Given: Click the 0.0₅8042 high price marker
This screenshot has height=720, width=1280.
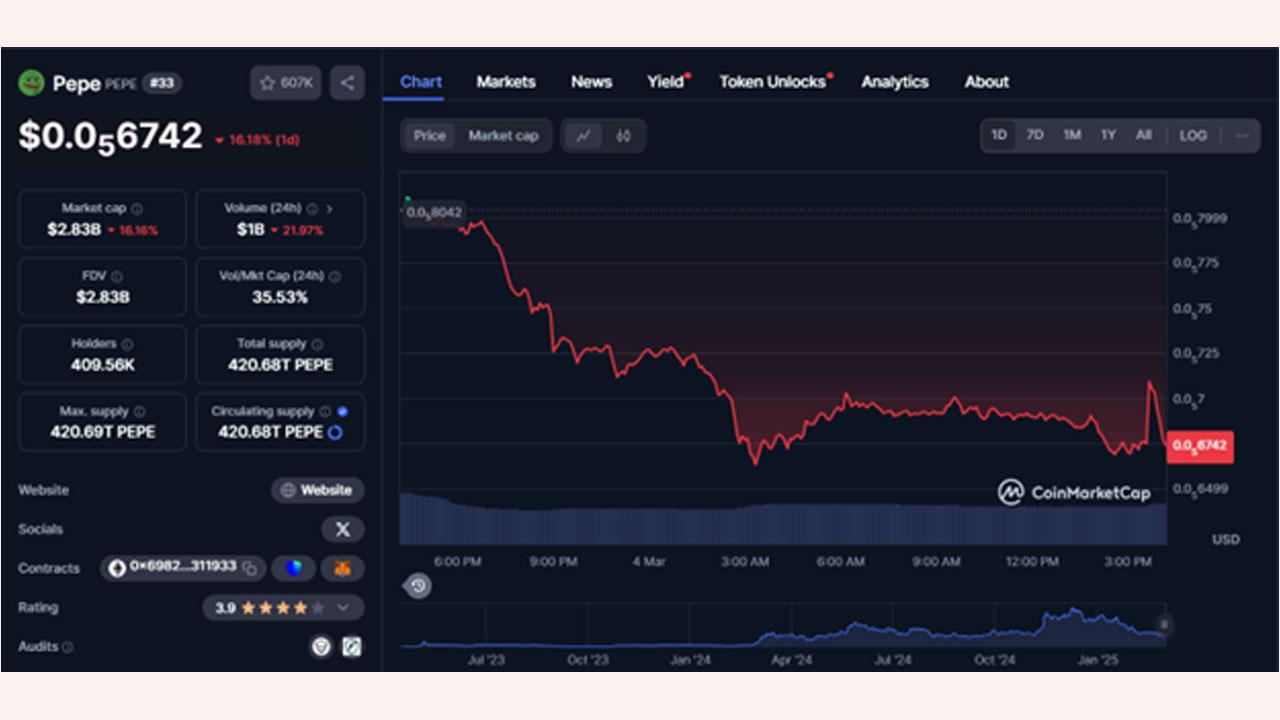Looking at the screenshot, I should [434, 212].
